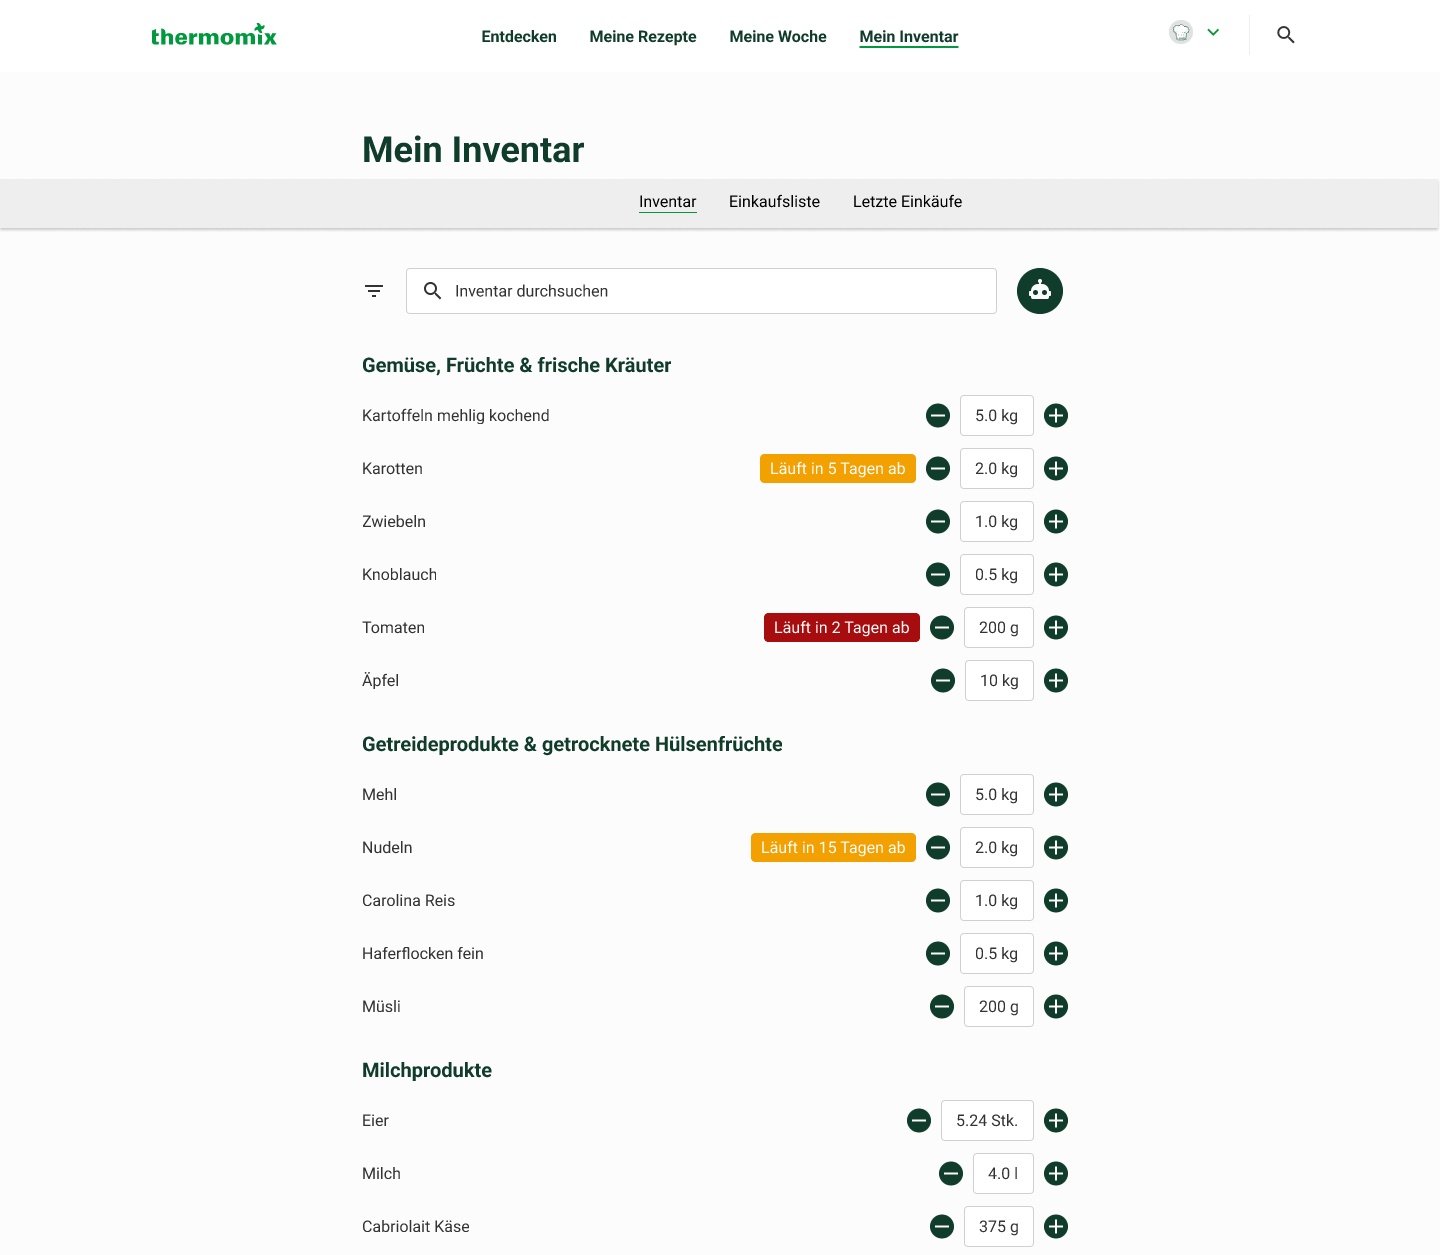Reduce Äpfel amount with minus icon
1440x1255 pixels.
click(942, 681)
